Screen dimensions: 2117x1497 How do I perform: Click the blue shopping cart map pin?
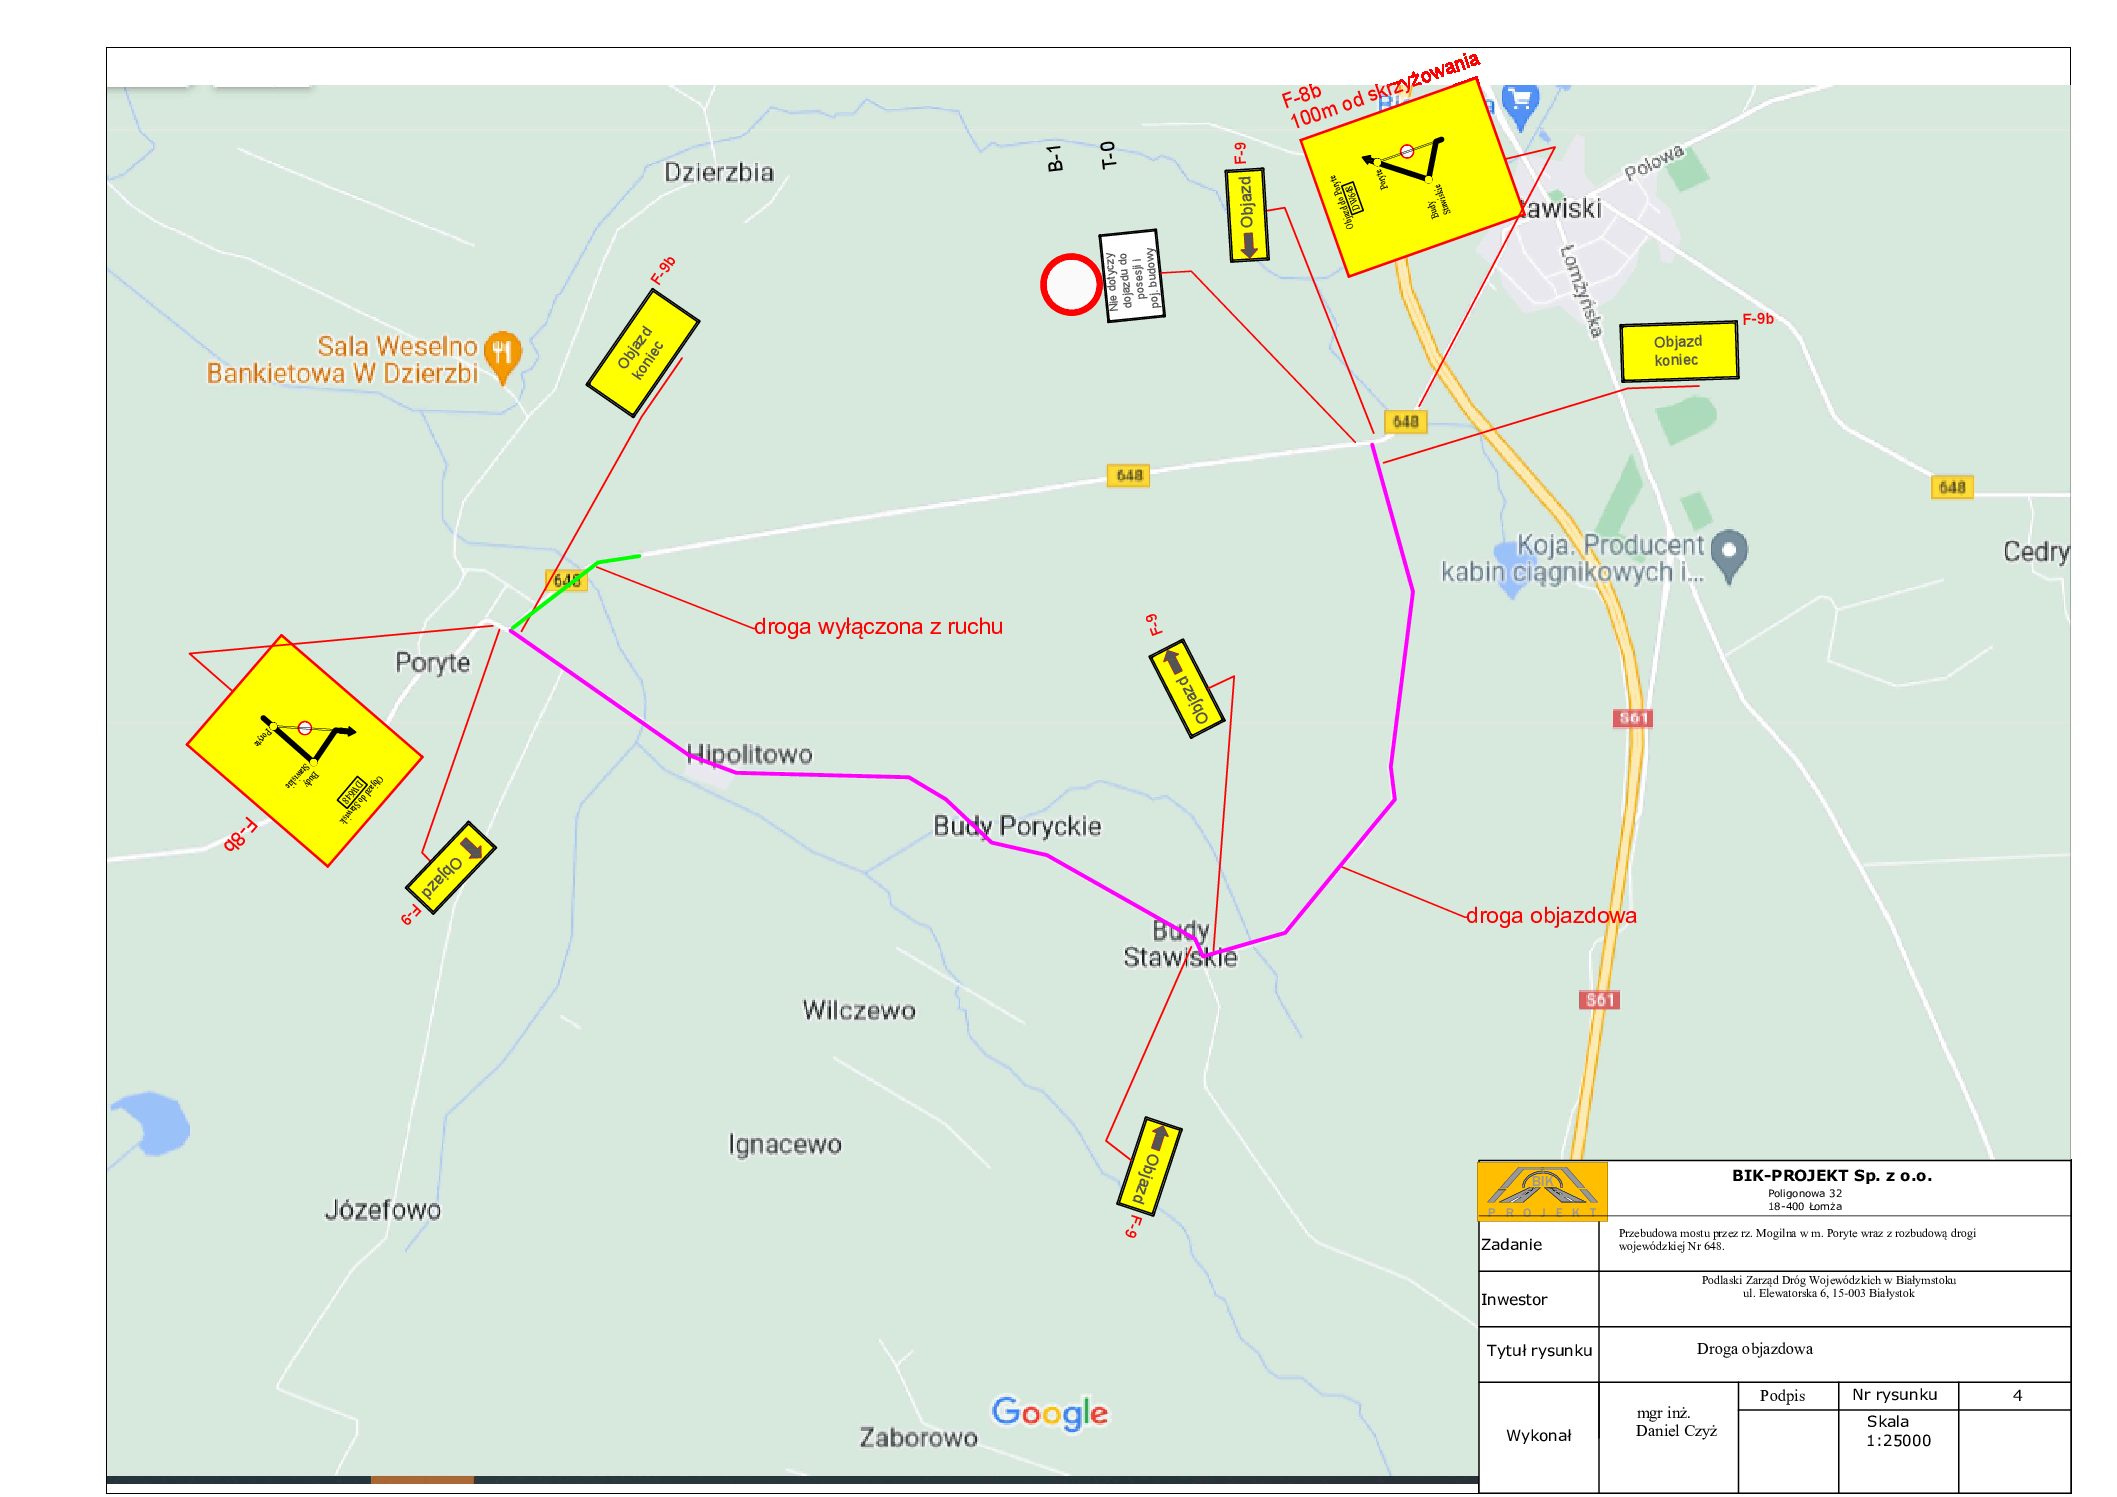click(1520, 106)
